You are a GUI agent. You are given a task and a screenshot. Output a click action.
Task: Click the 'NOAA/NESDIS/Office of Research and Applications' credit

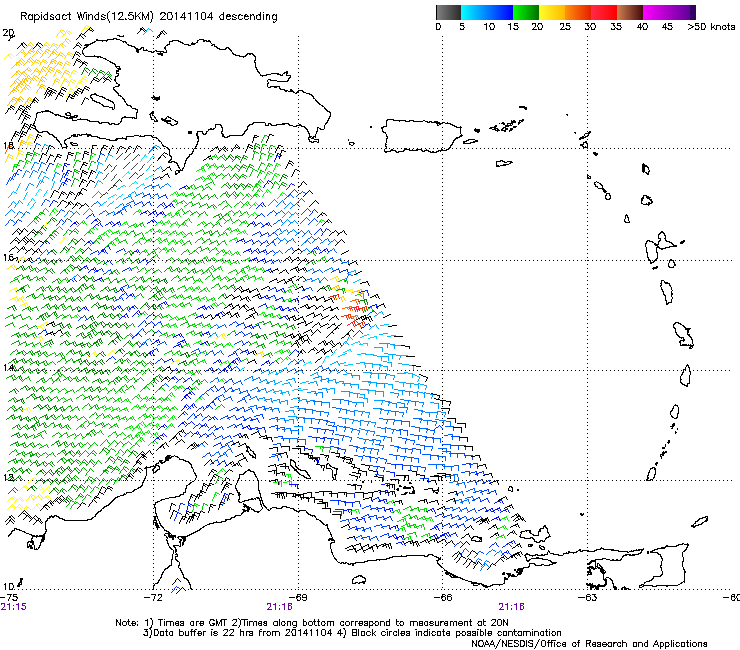coord(589,643)
